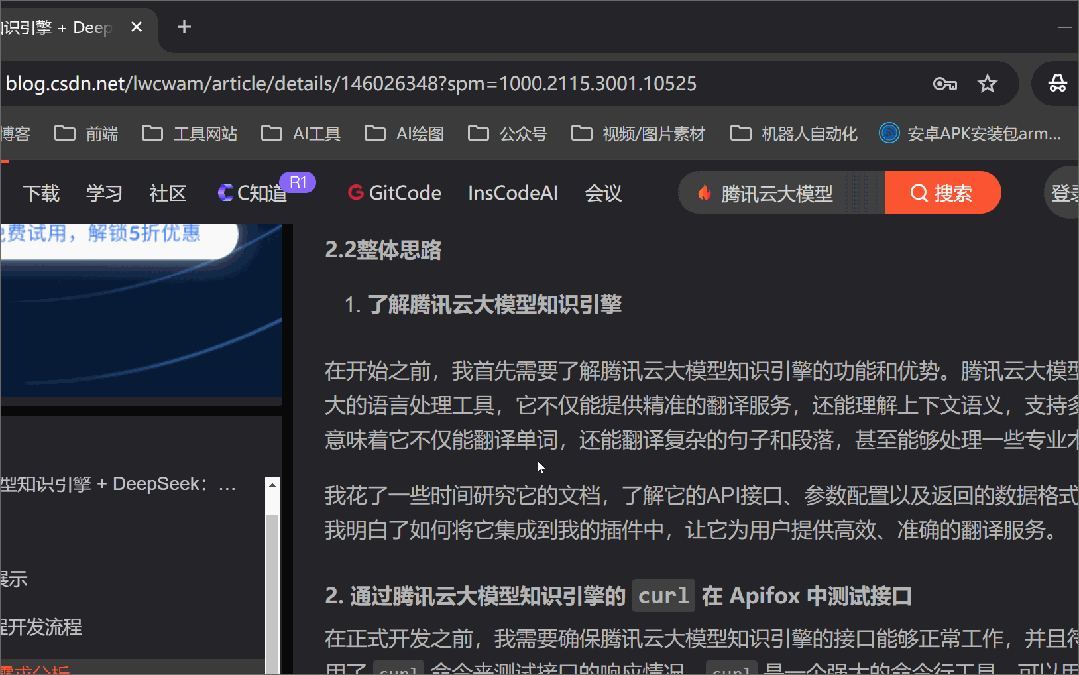The height and width of the screenshot is (675, 1079).
Task: Focus the 腾讯云大模型 search field
Action: point(781,193)
